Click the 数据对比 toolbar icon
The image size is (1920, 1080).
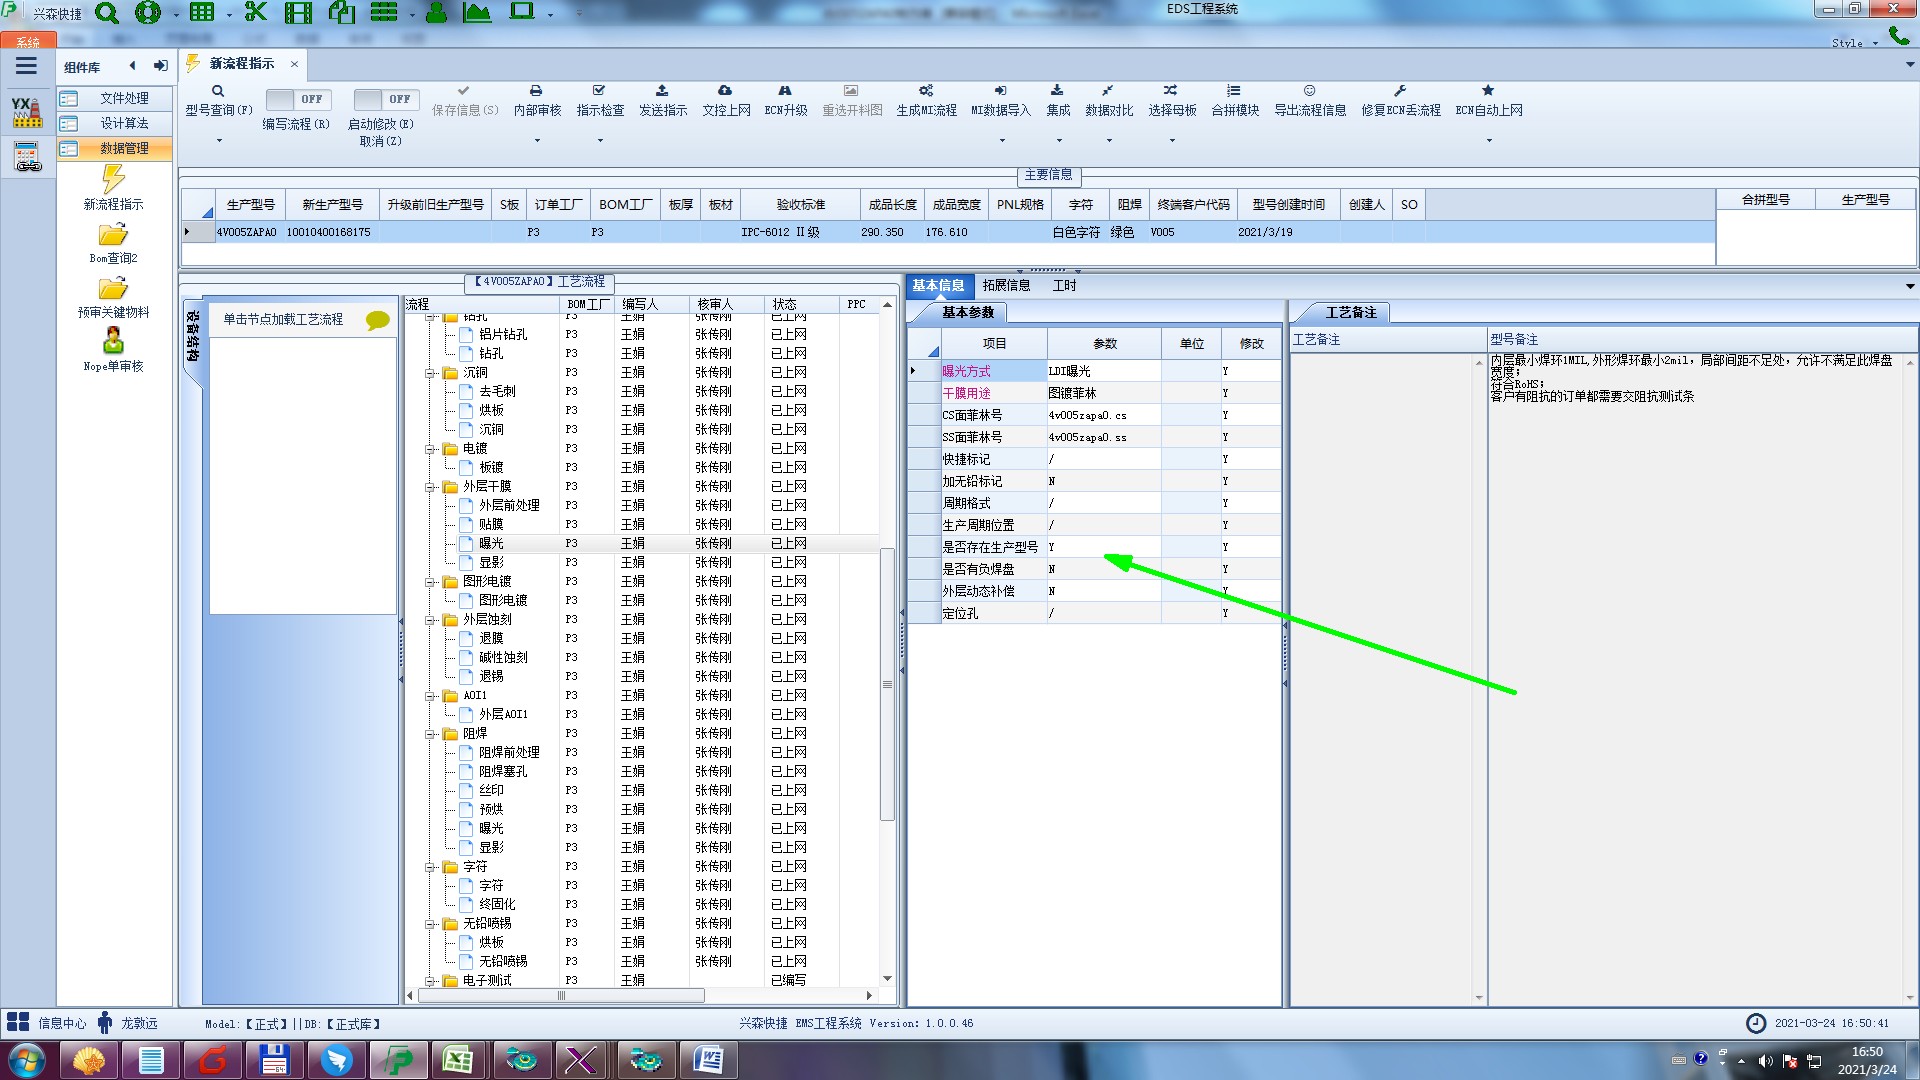coord(1108,91)
